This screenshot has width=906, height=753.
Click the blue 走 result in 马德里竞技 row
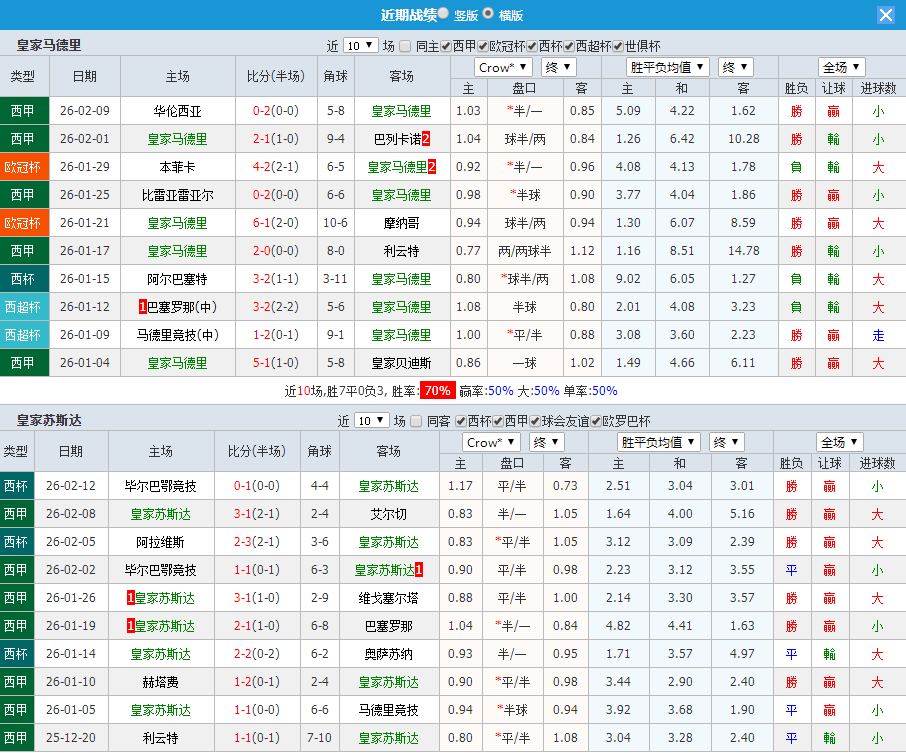[x=877, y=336]
